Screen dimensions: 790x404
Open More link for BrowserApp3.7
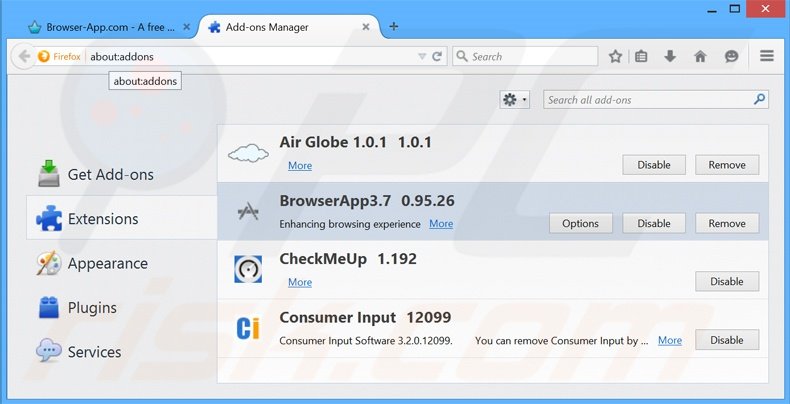pyautogui.click(x=441, y=224)
